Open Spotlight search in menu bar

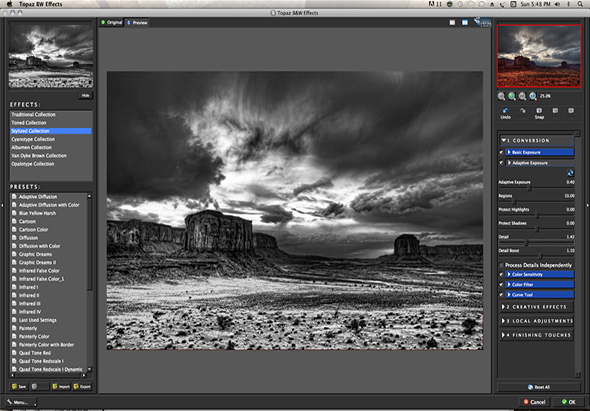pos(580,4)
